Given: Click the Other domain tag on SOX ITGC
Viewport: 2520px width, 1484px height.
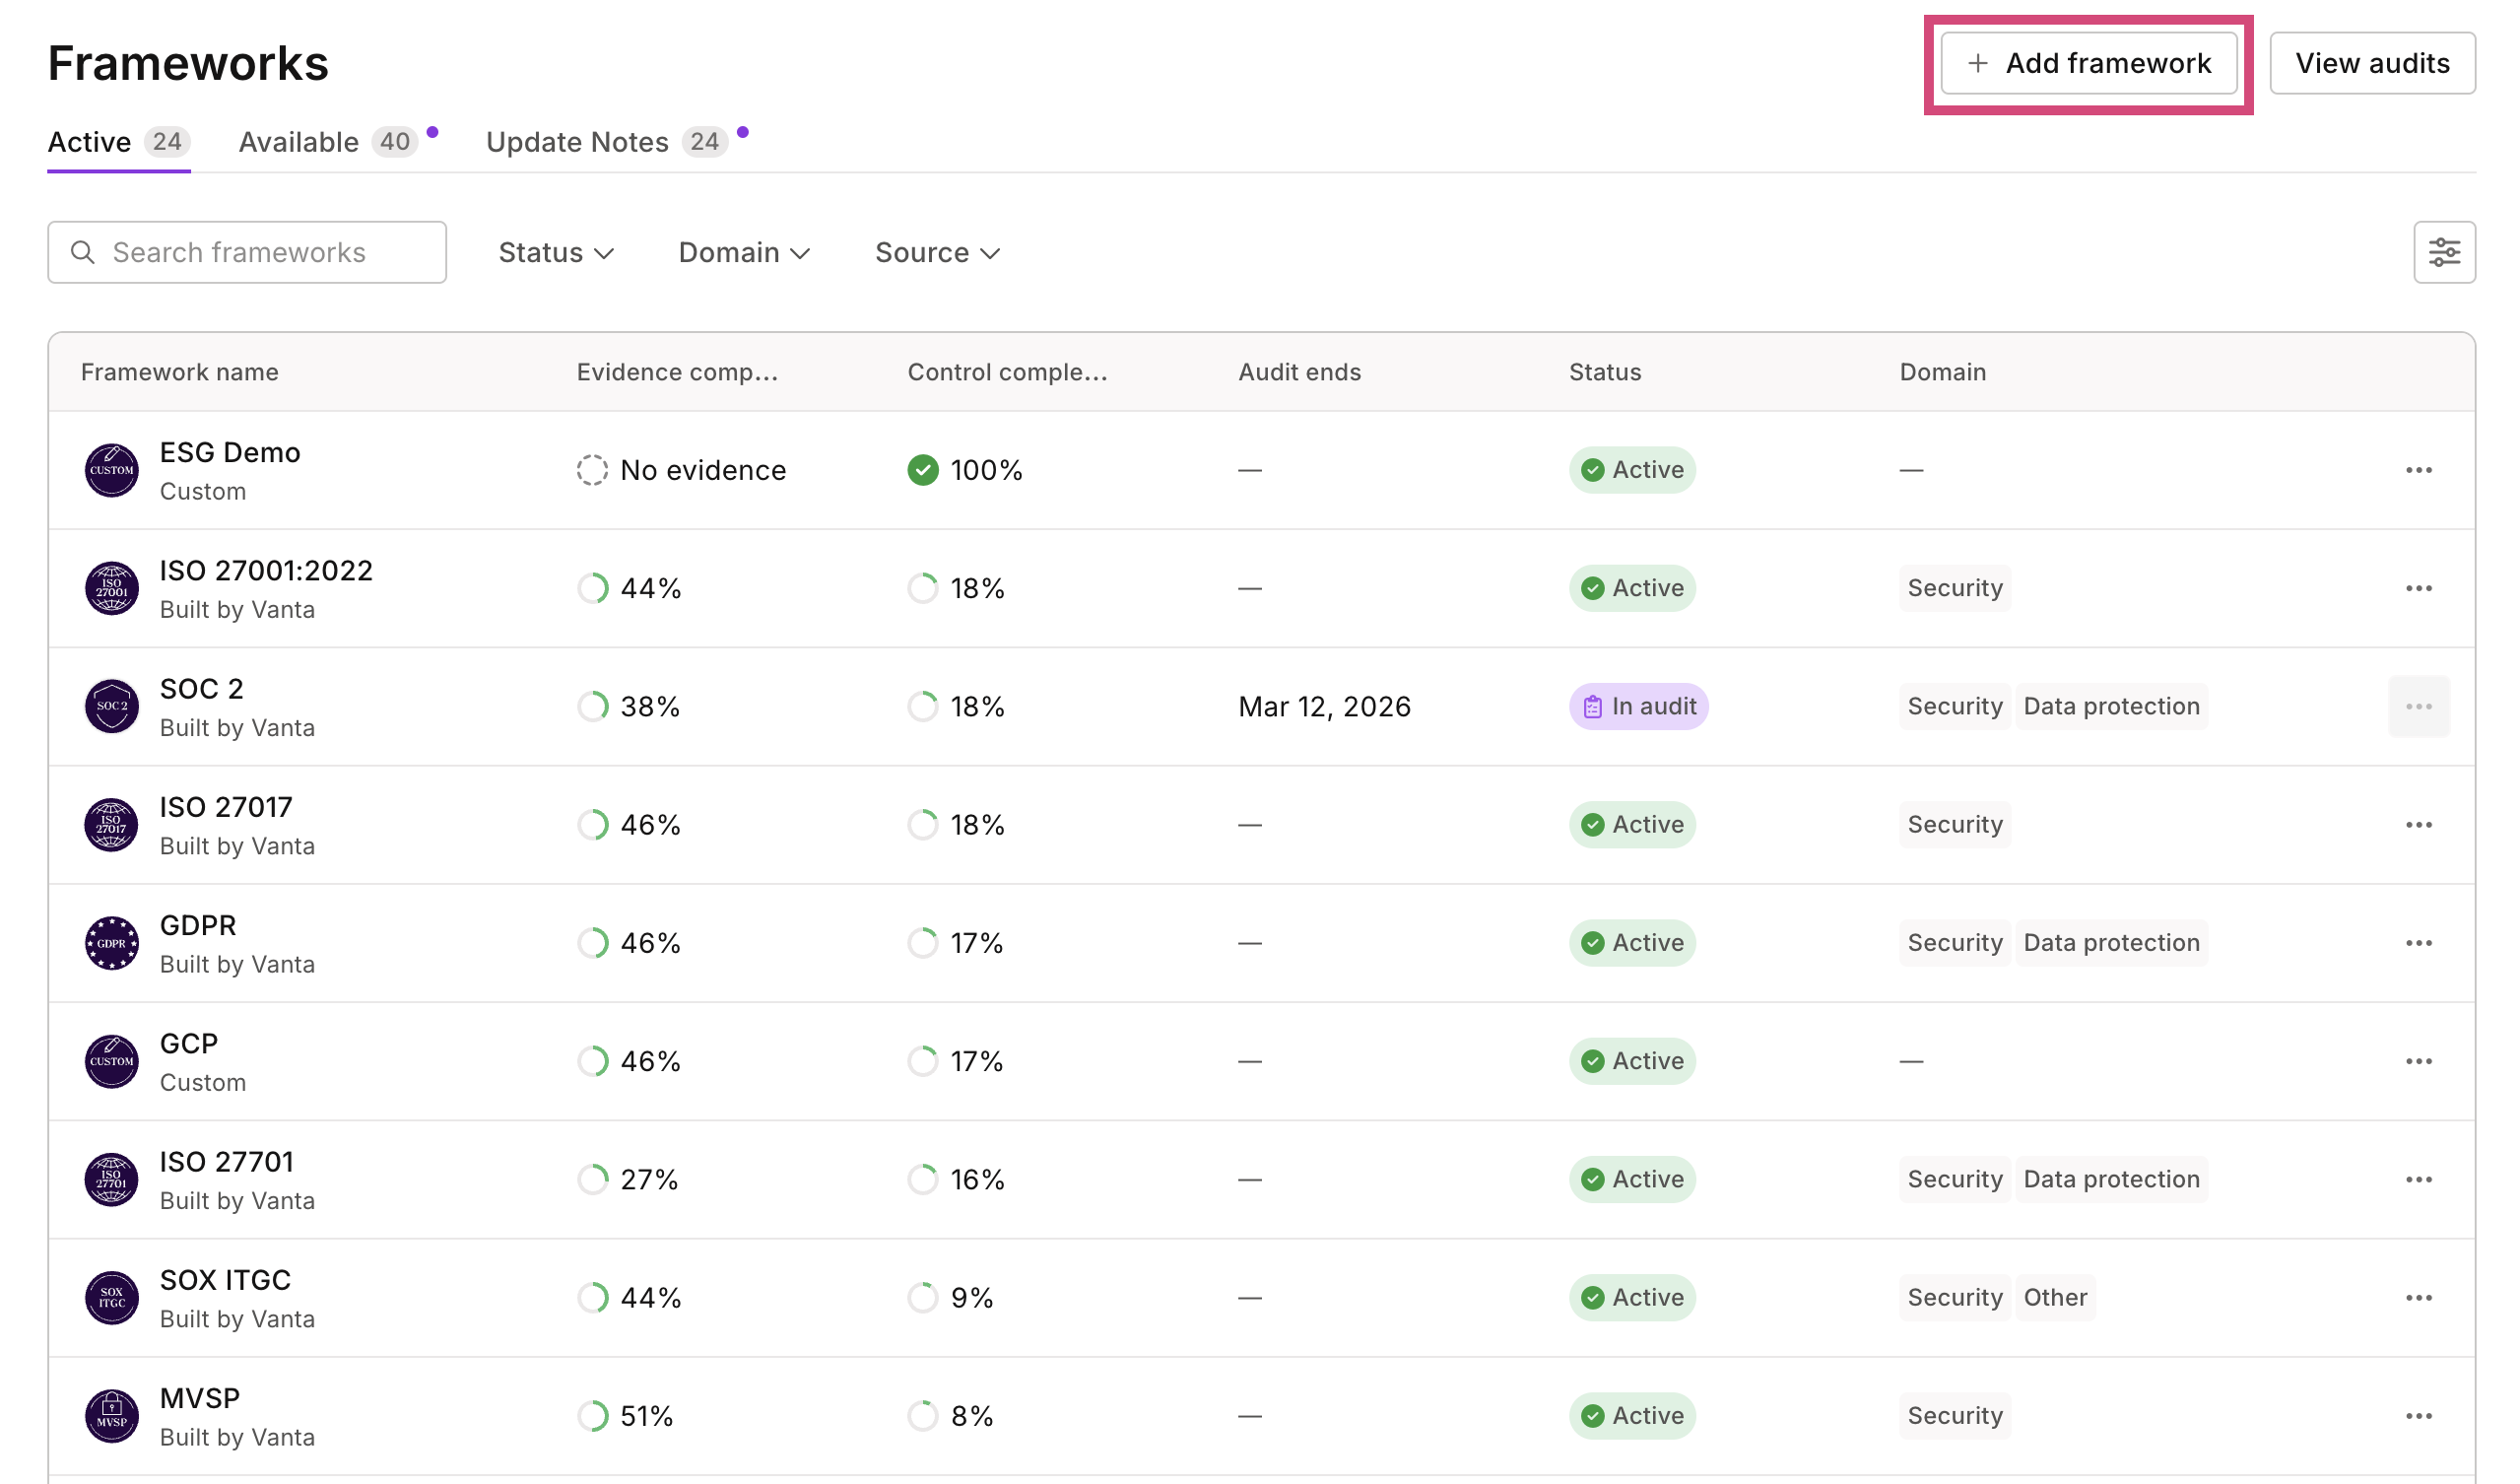Looking at the screenshot, I should 2055,1298.
